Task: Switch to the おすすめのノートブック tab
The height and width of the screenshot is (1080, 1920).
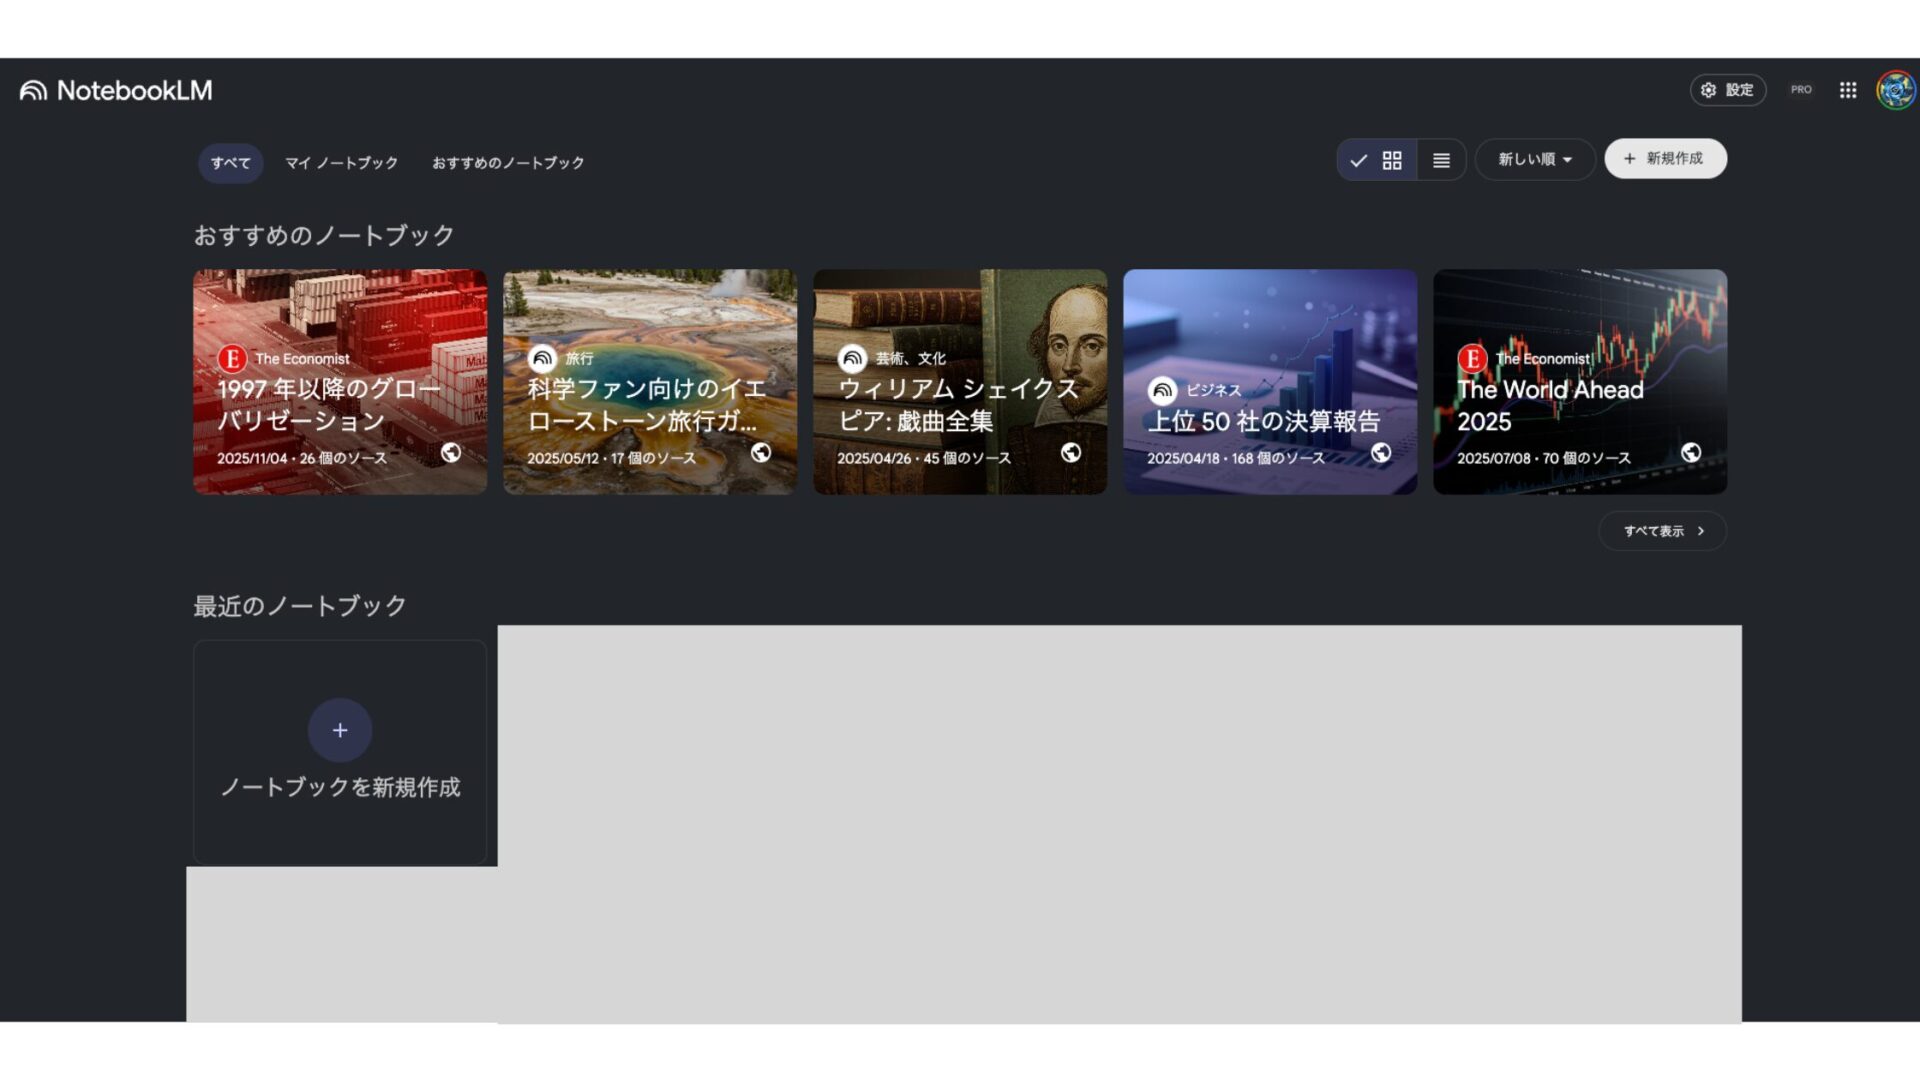Action: pyautogui.click(x=508, y=163)
